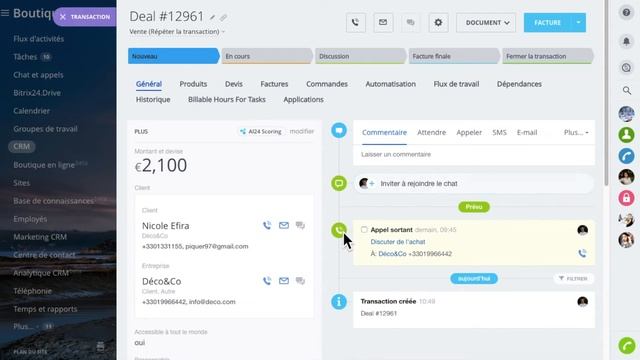Screen dimensions: 640x360
Task: Open the Document dropdown
Action: [x=486, y=22]
